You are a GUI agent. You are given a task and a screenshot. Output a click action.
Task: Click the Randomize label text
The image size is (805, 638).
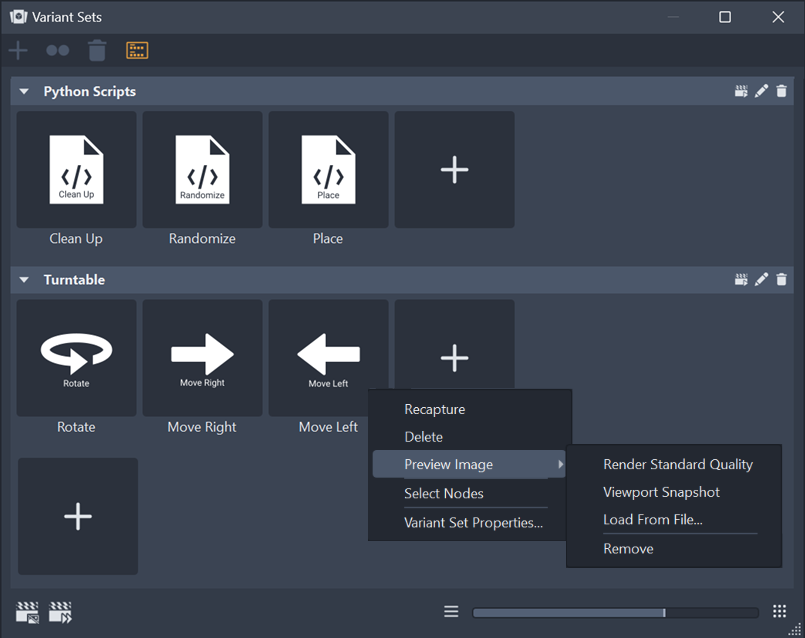[x=202, y=239]
